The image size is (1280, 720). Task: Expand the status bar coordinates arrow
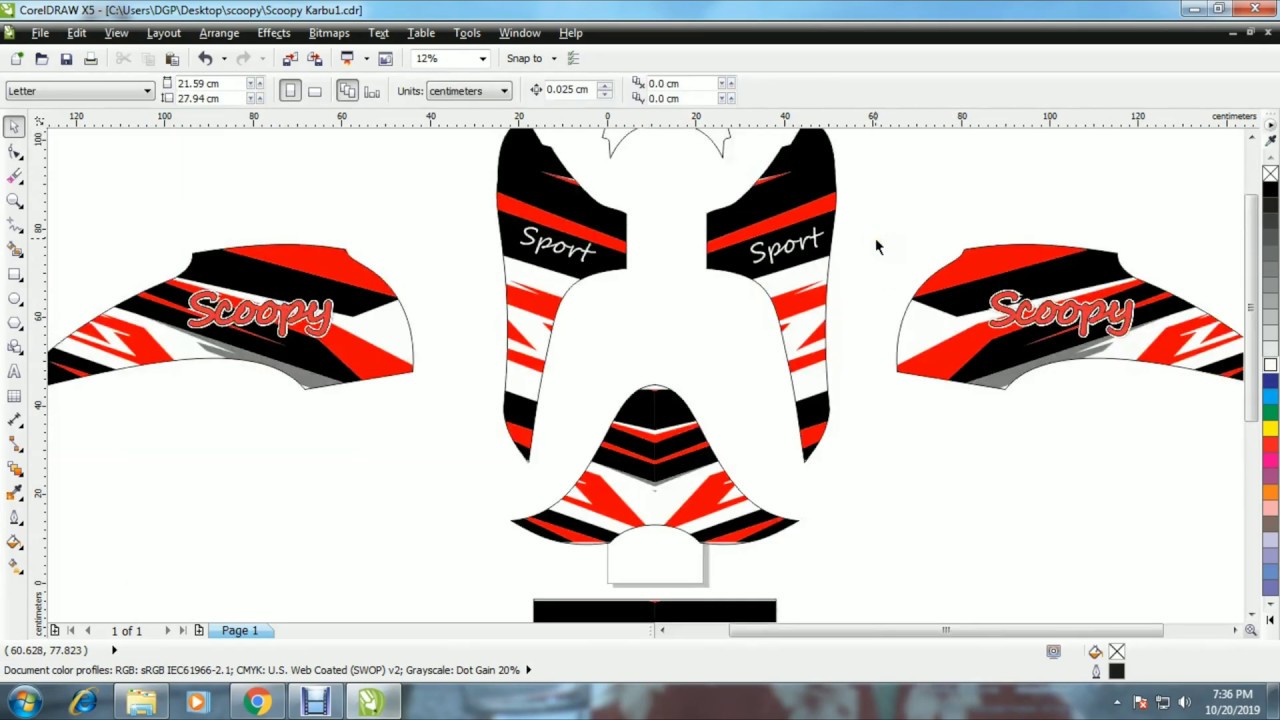point(114,651)
